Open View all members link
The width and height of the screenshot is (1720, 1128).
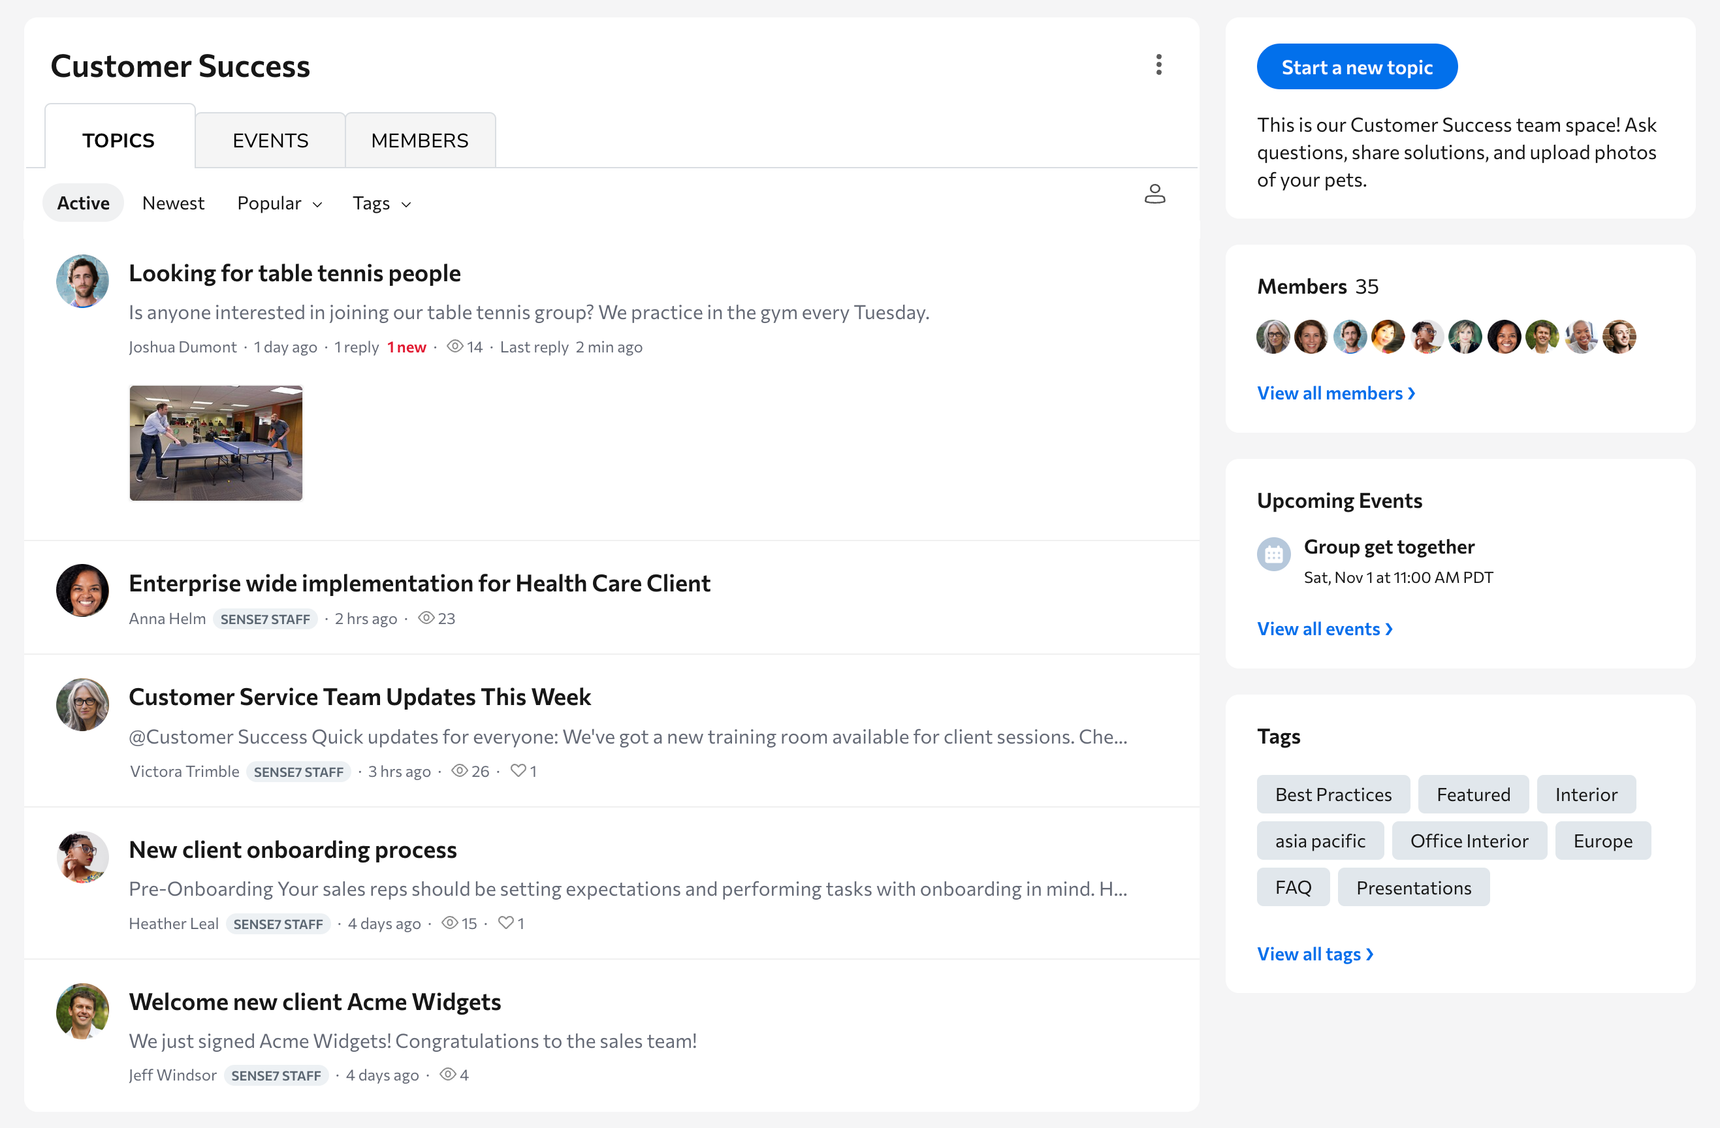pos(1335,393)
